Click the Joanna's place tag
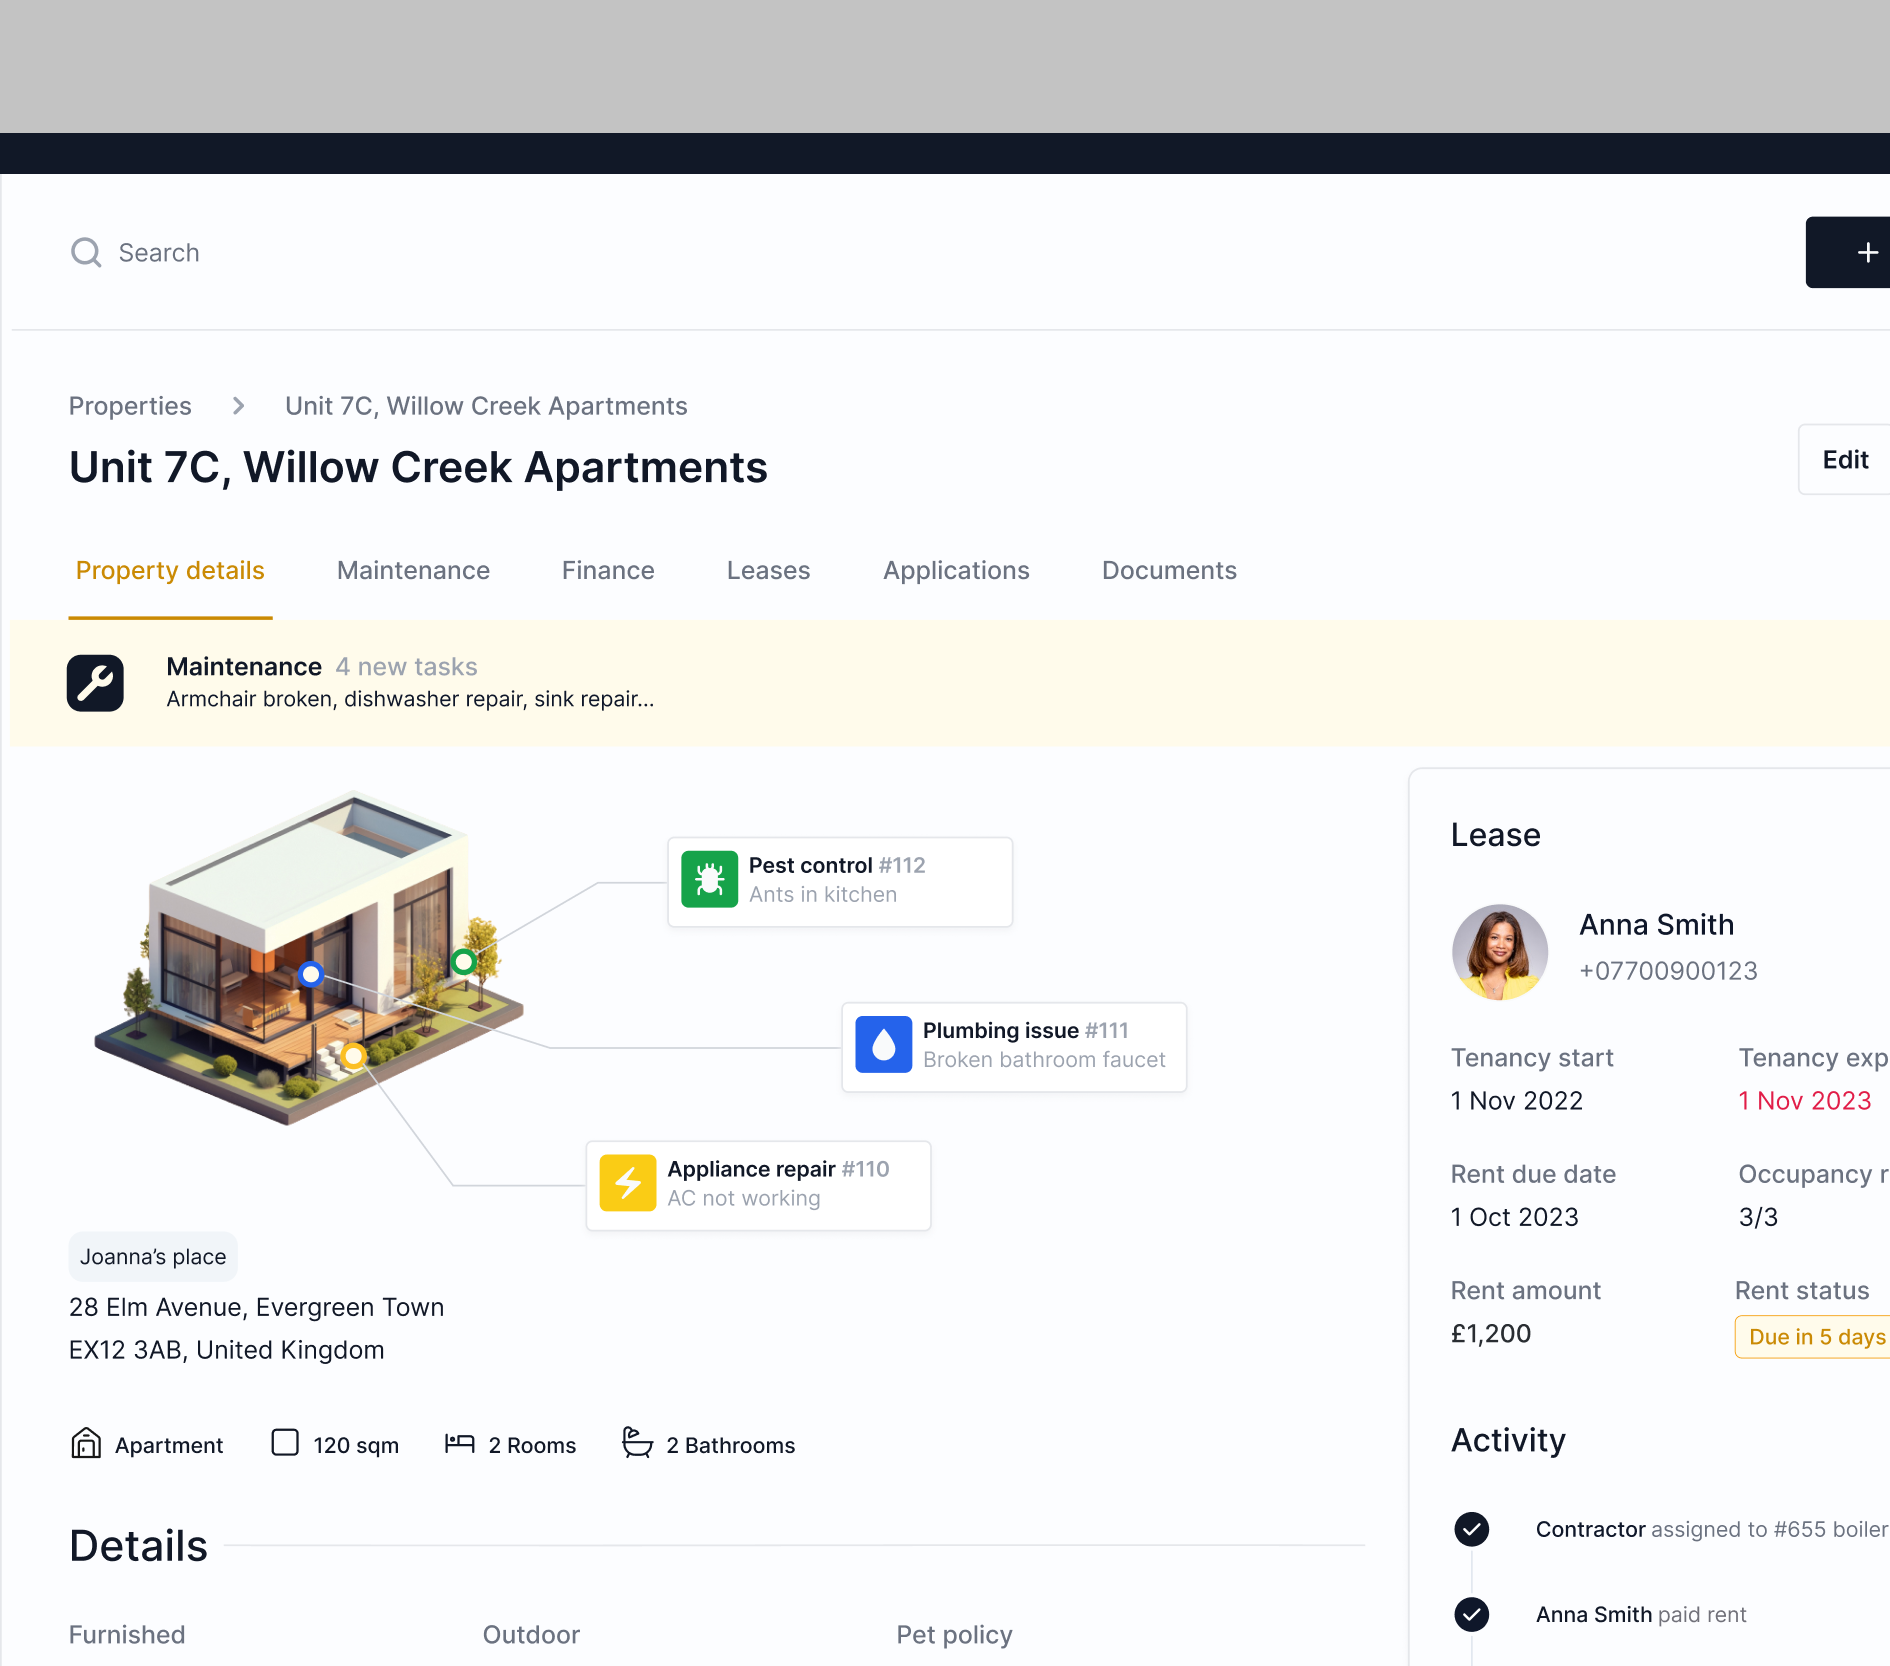 153,1256
